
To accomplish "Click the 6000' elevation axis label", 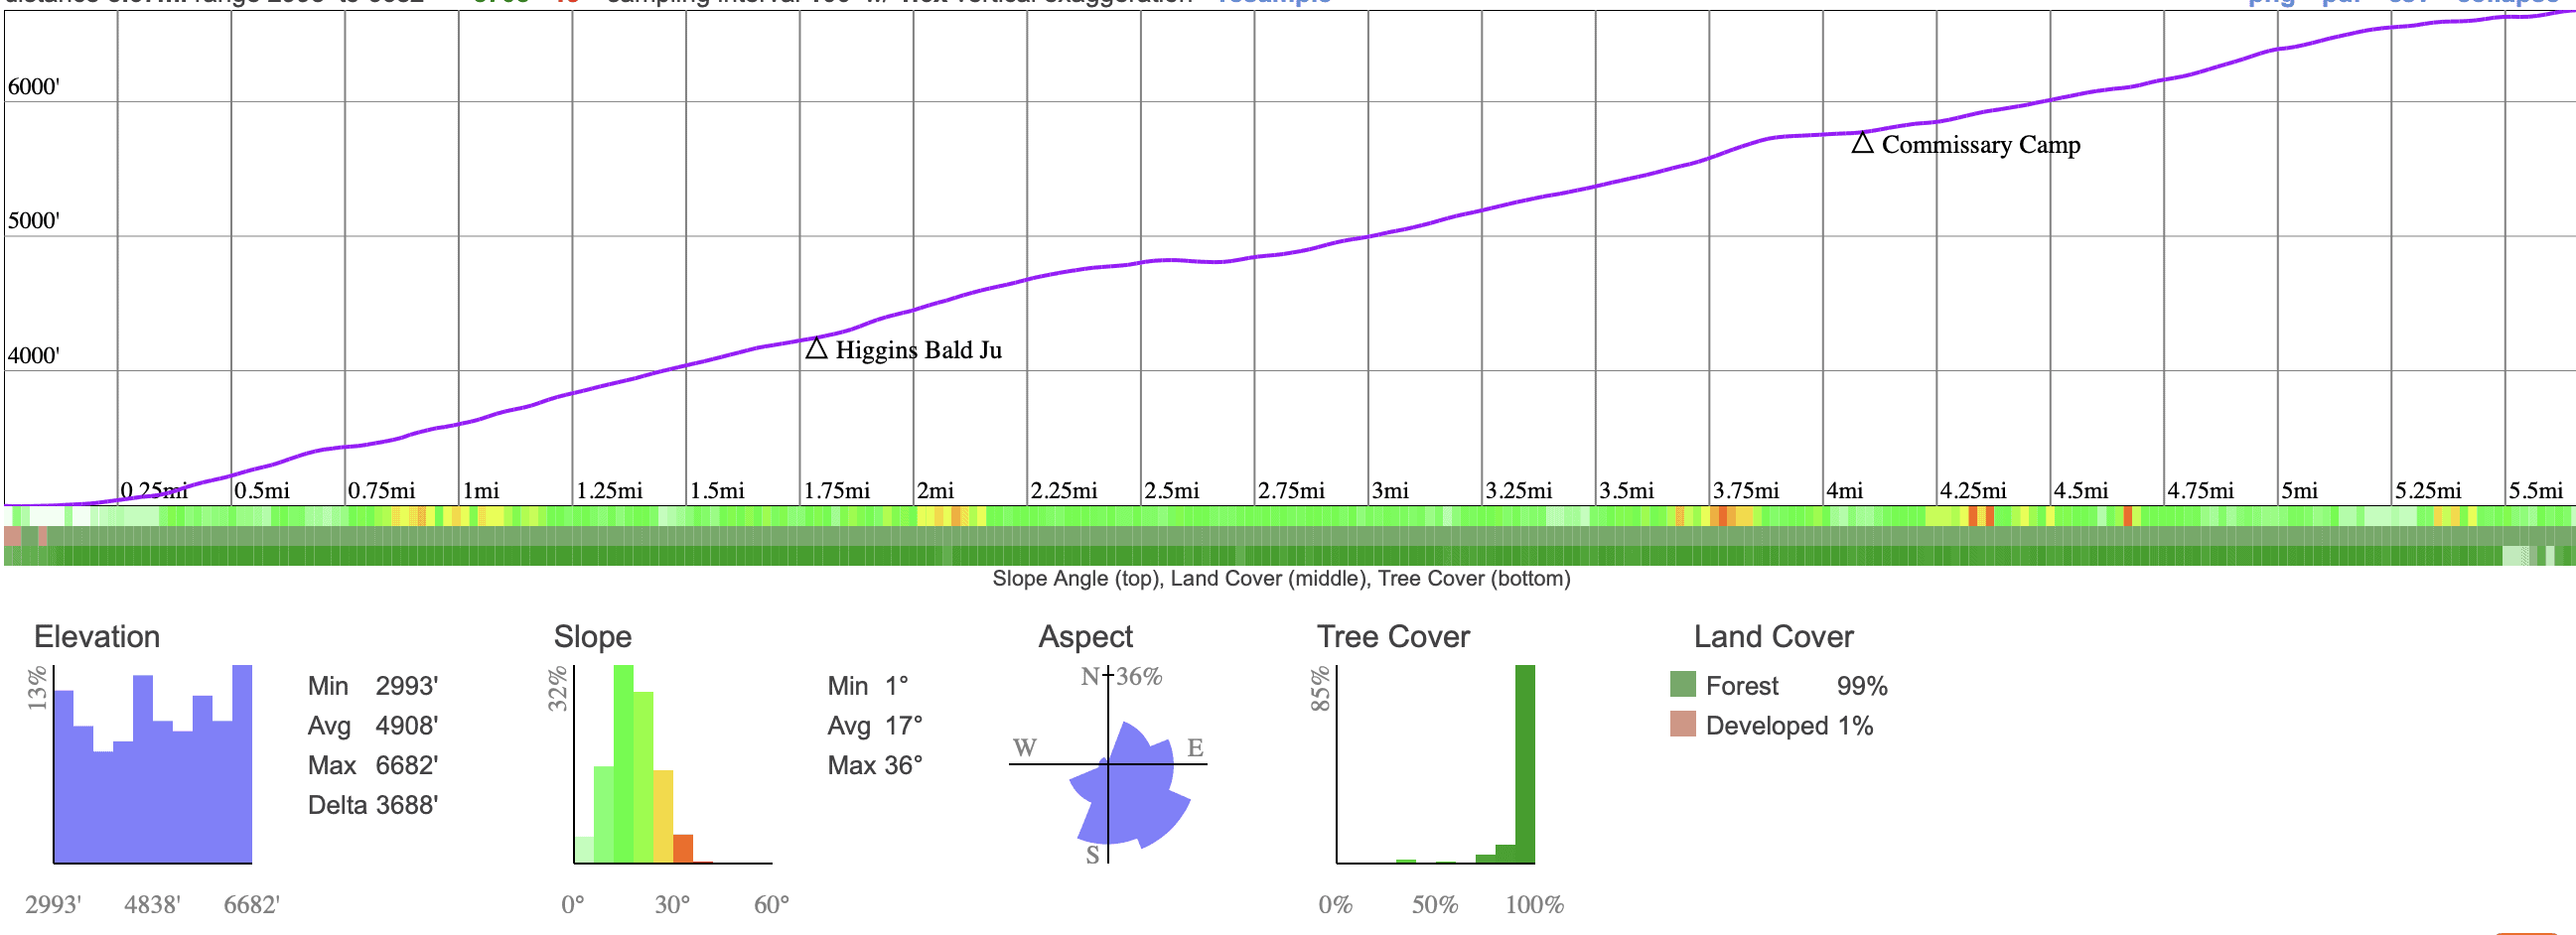I will click(x=34, y=87).
